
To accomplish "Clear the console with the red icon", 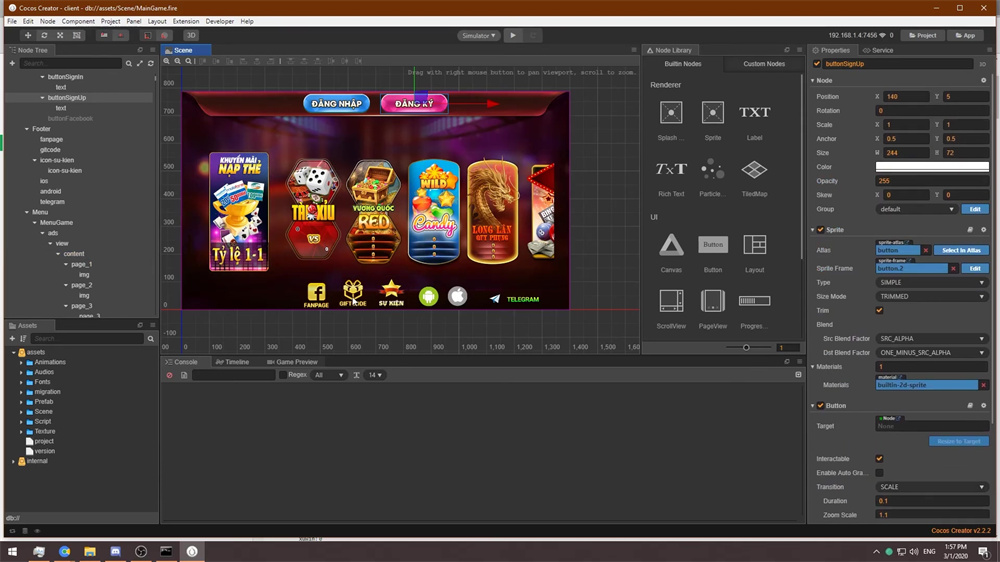I will 169,375.
